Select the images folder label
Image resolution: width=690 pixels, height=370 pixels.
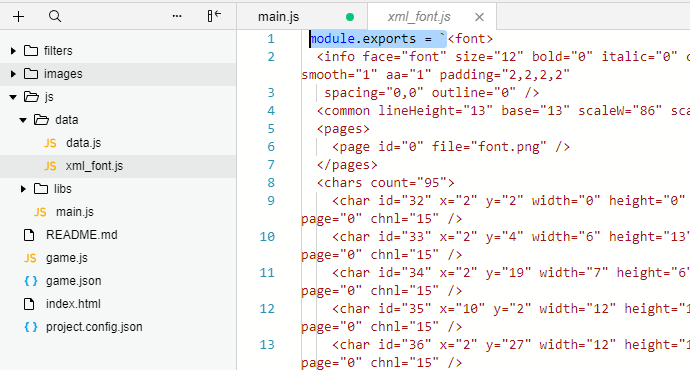coord(63,74)
